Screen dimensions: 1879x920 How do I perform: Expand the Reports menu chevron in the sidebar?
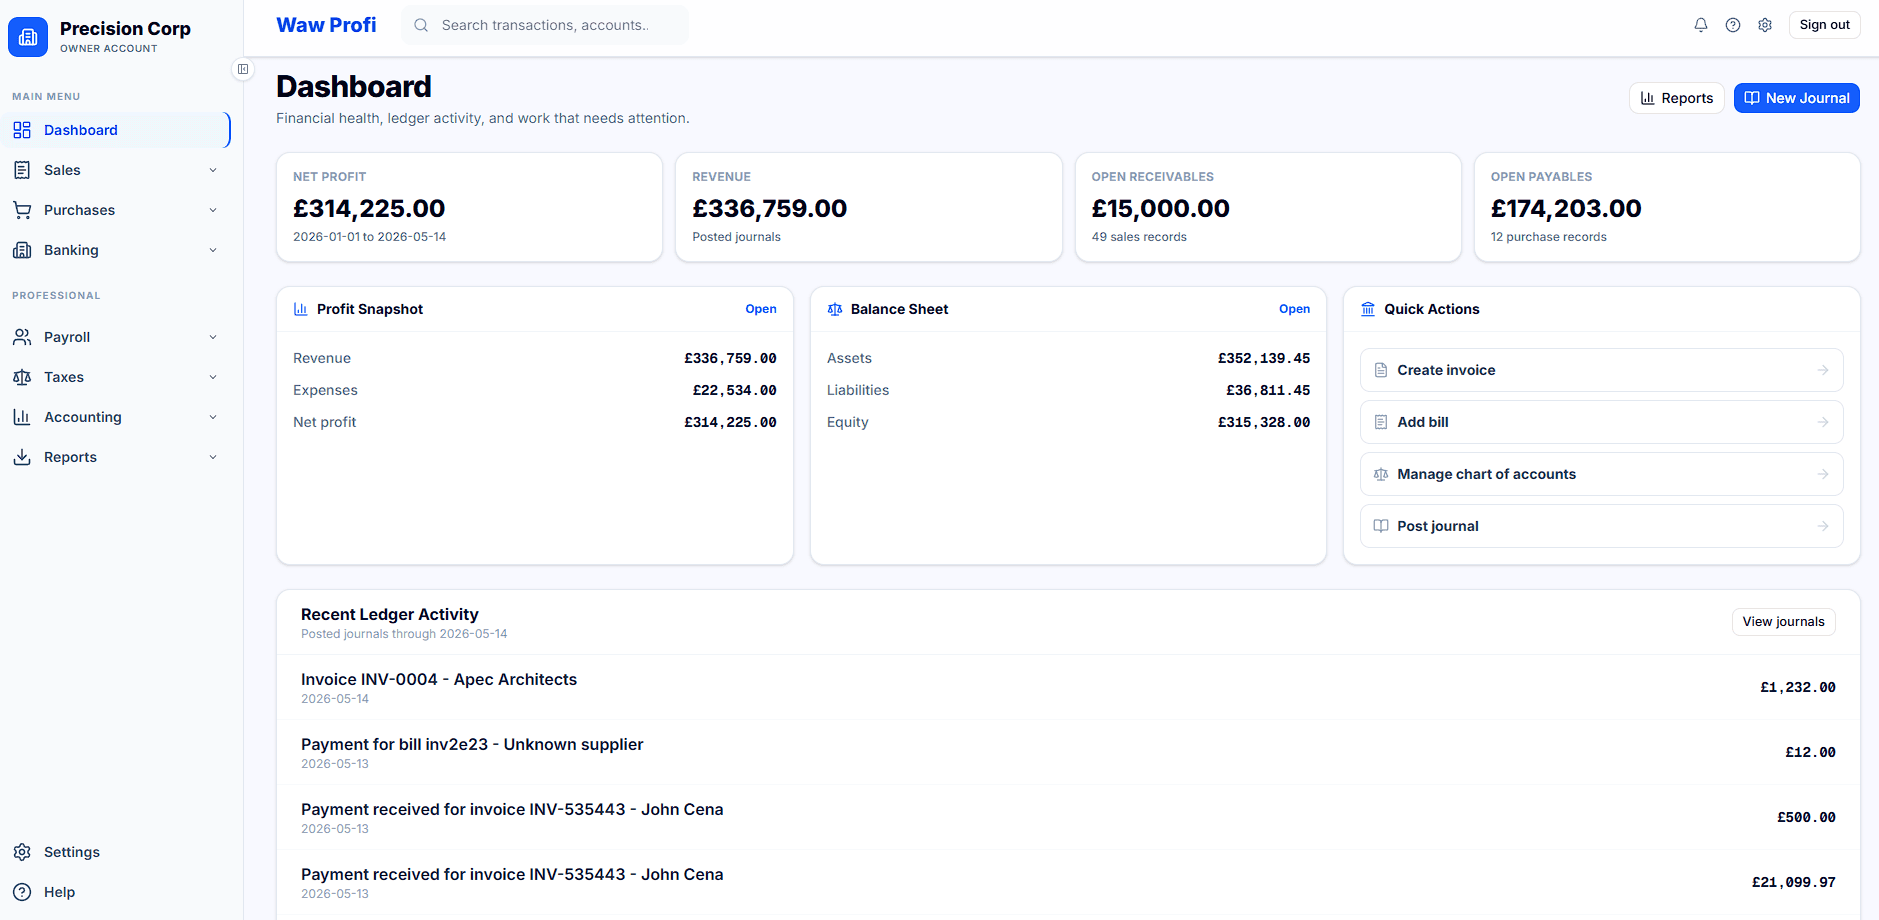[x=213, y=457]
